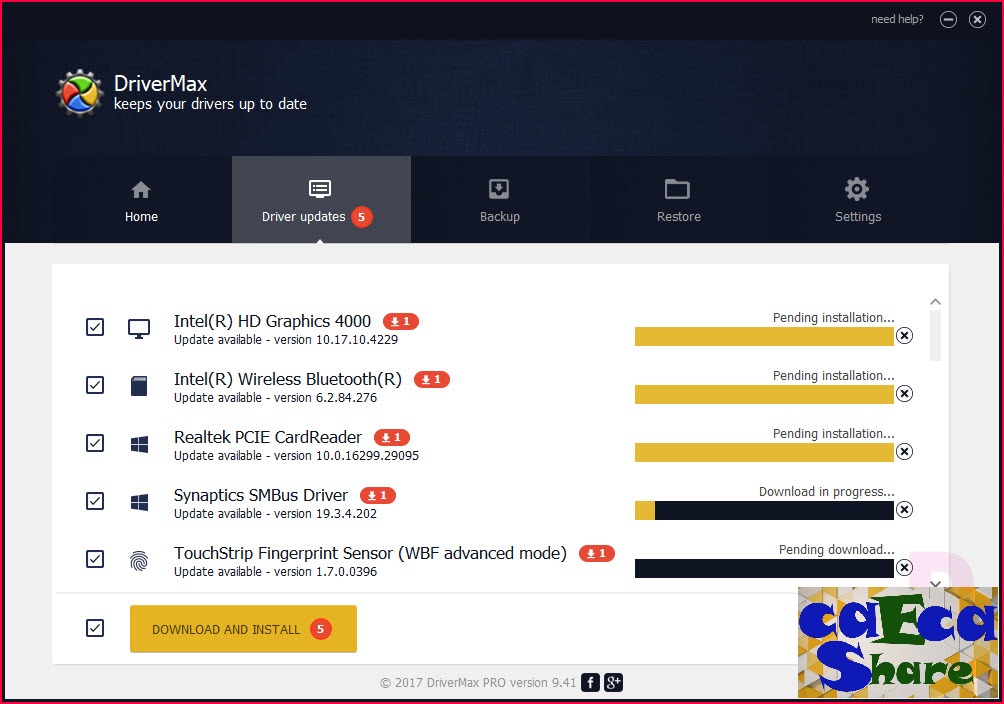
Task: Click the Windows icon for Realtek PCIE CardReader
Action: click(x=140, y=444)
